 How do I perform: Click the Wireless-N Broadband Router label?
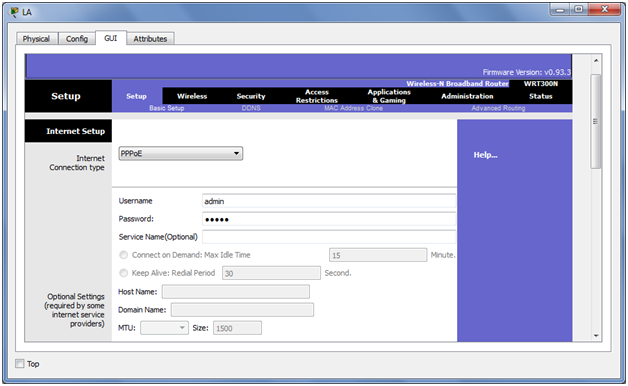click(457, 83)
